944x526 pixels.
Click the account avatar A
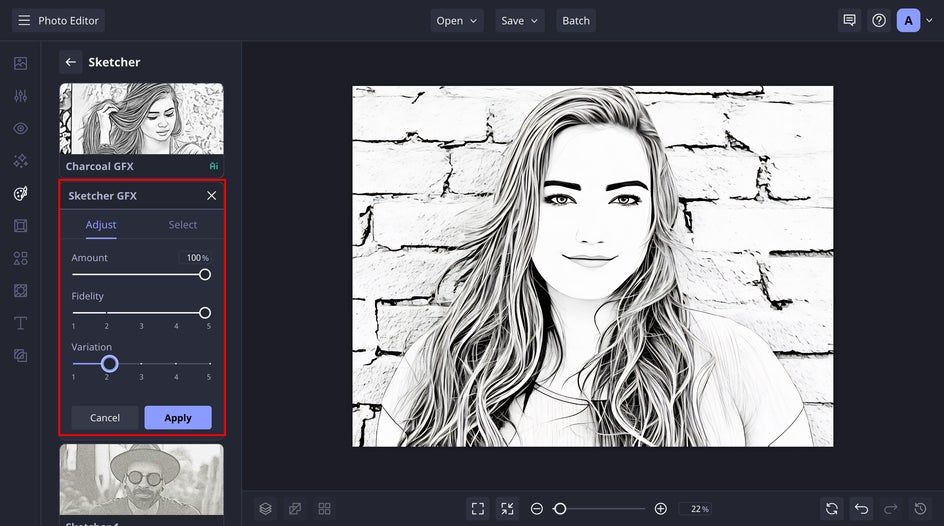pyautogui.click(x=908, y=20)
